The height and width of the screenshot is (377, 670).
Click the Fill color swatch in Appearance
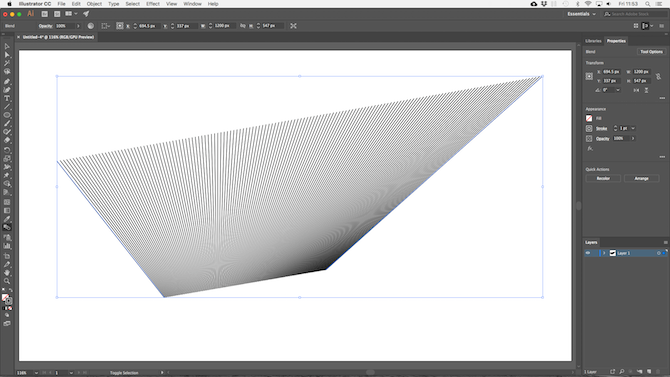589,118
